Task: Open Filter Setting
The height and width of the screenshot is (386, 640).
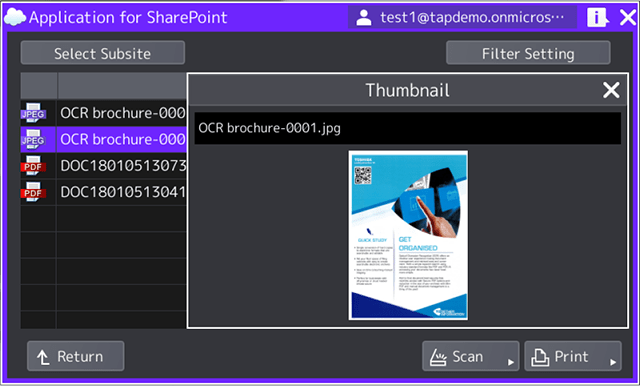Action: click(528, 53)
